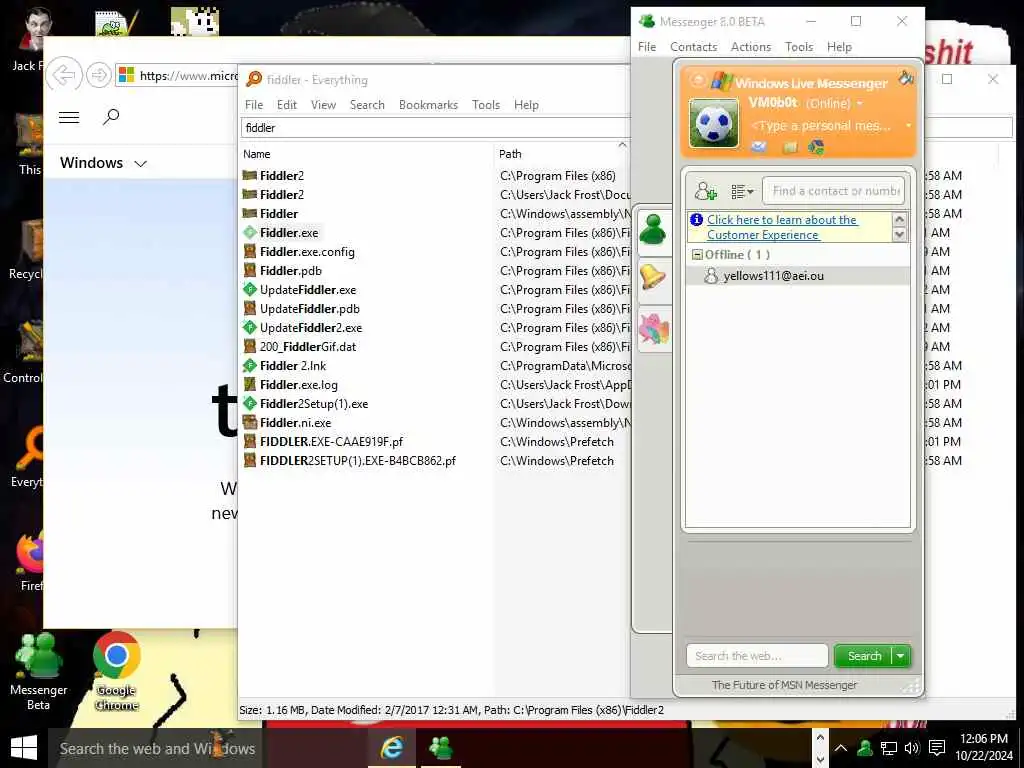Viewport: 1024px width, 768px height.
Task: Open Messenger's Tools menu
Action: coord(799,47)
